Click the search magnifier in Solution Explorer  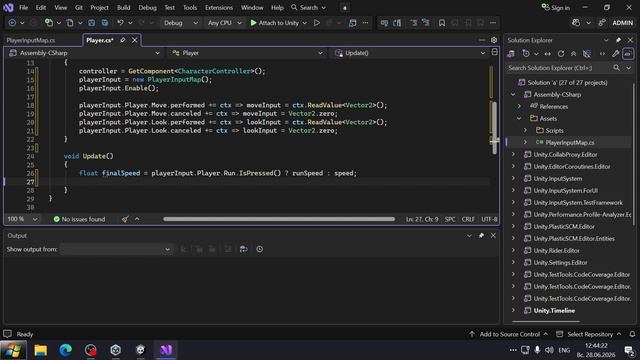[x=616, y=68]
